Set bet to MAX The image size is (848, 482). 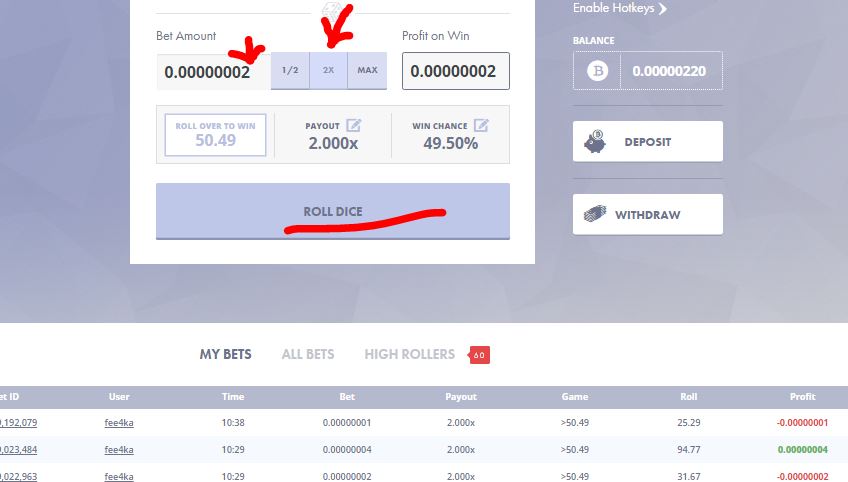click(367, 71)
